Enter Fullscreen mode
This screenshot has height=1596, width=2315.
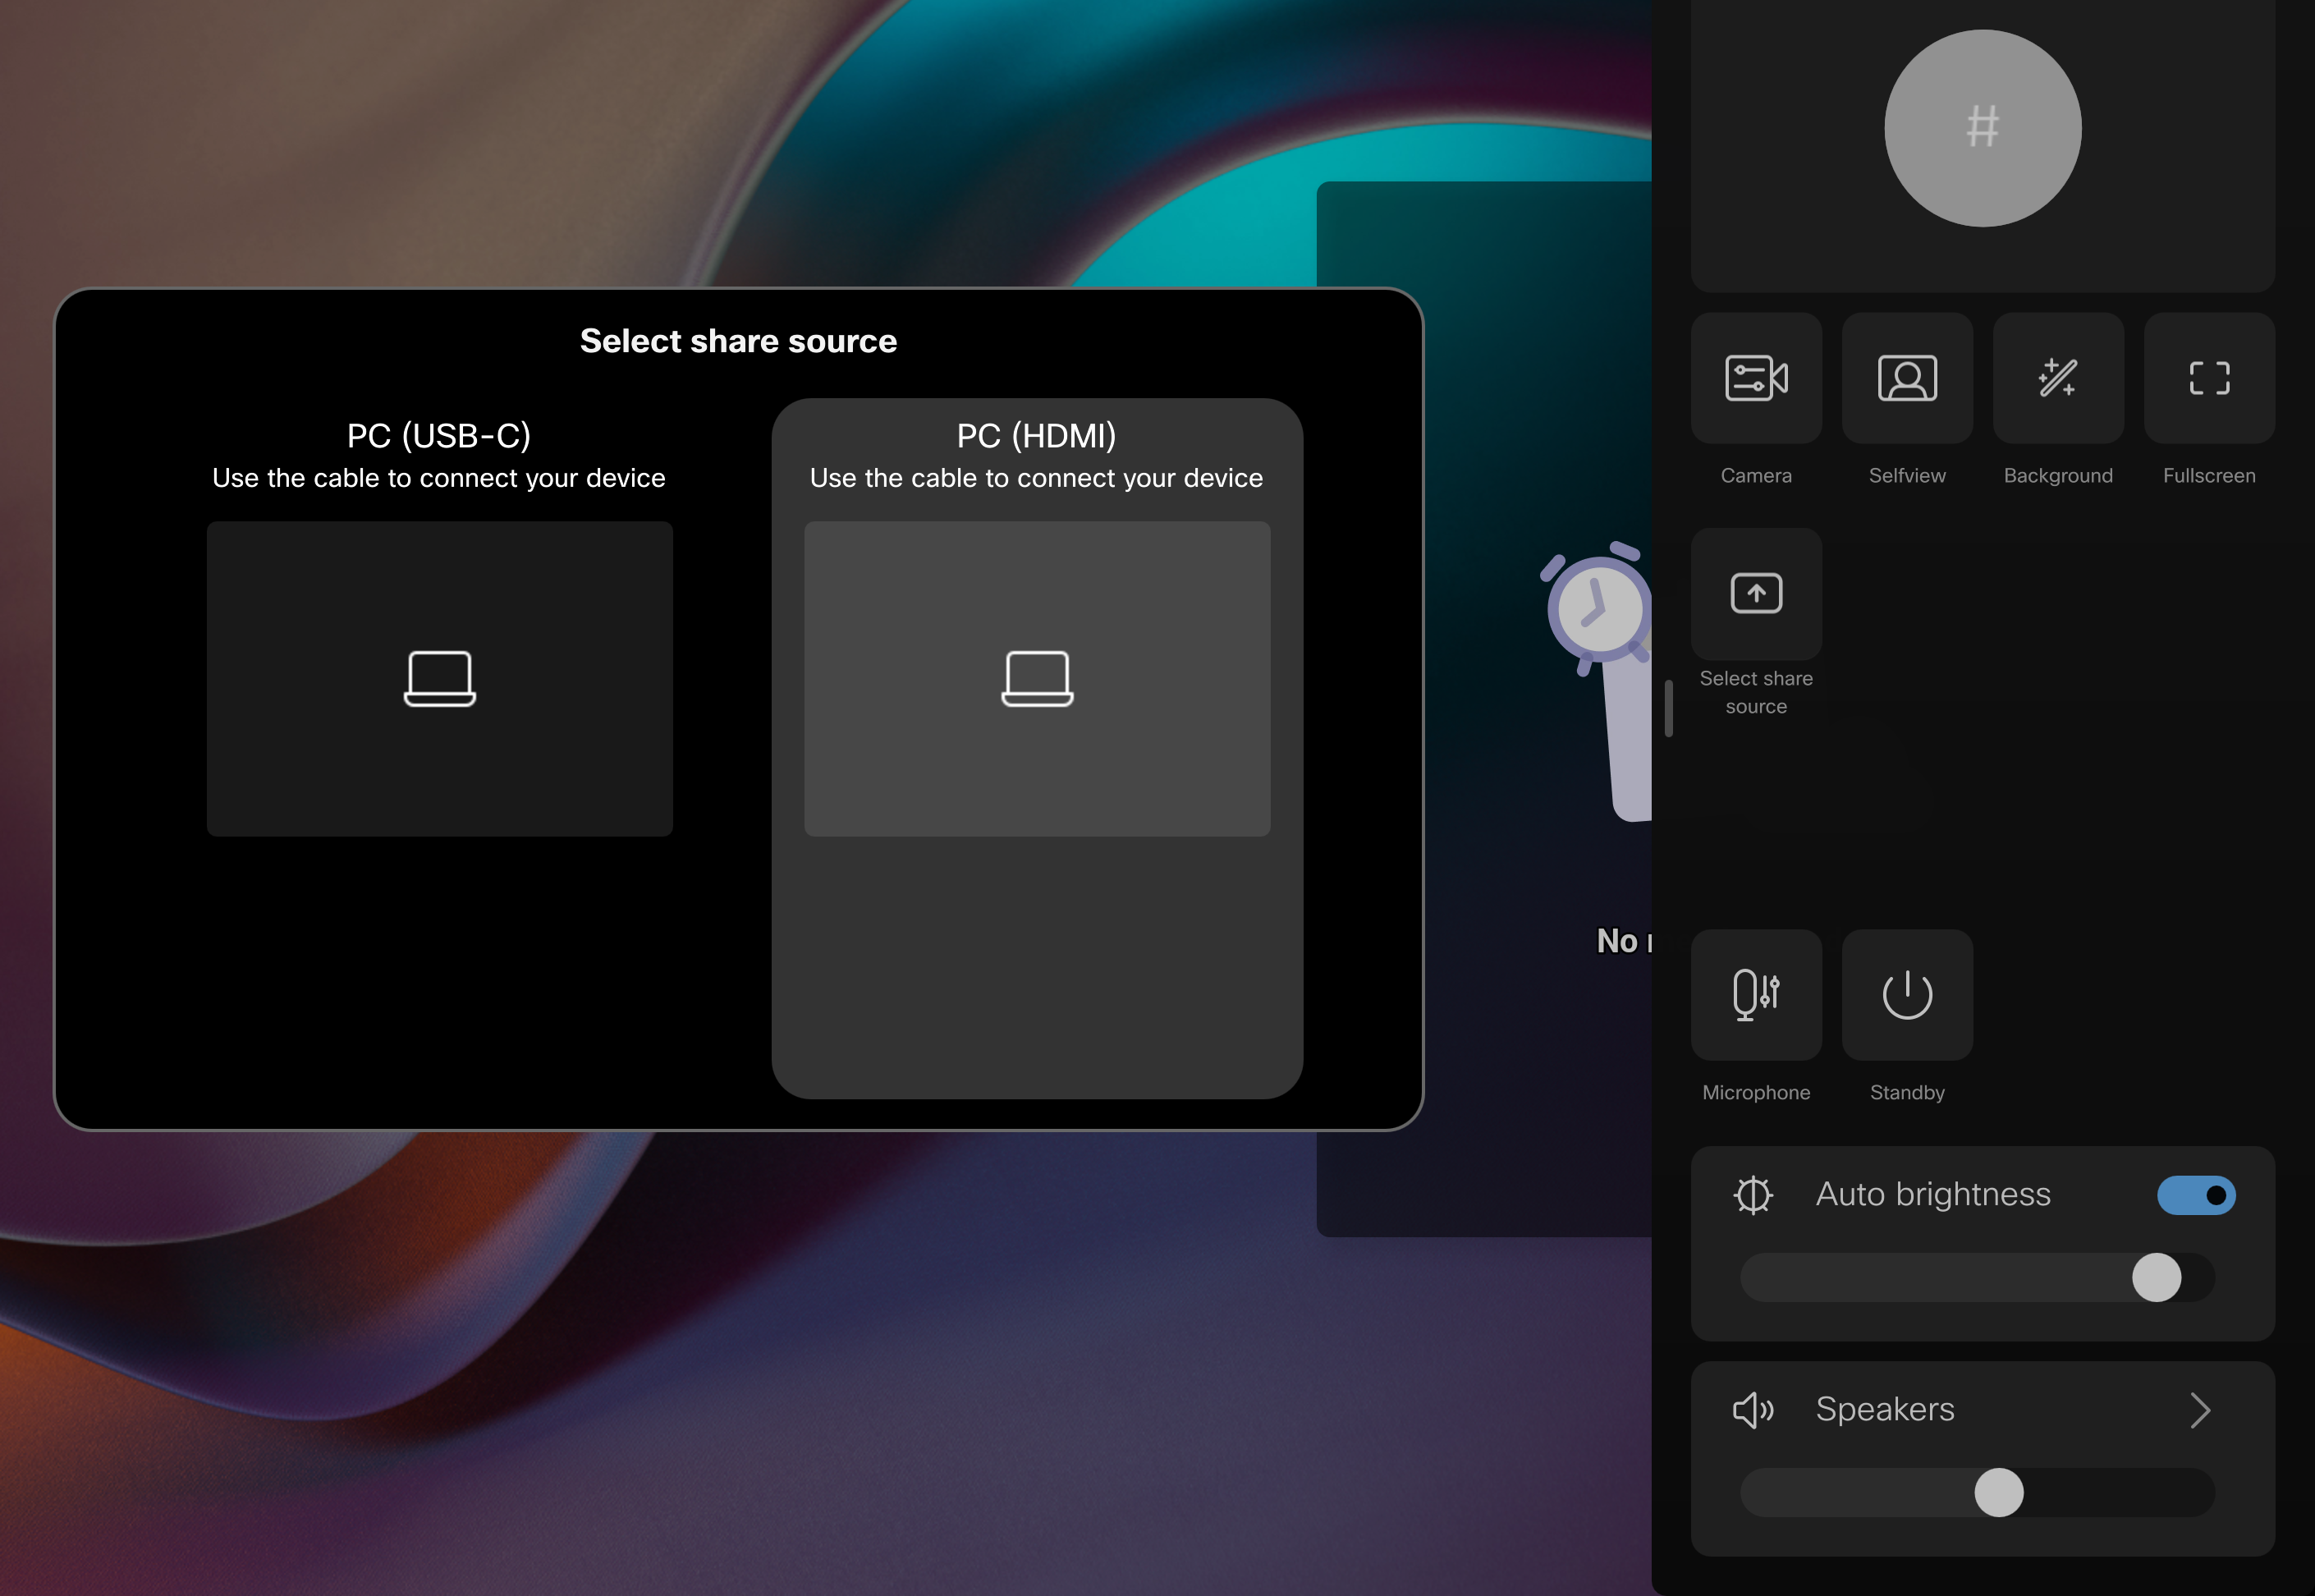pos(2209,378)
